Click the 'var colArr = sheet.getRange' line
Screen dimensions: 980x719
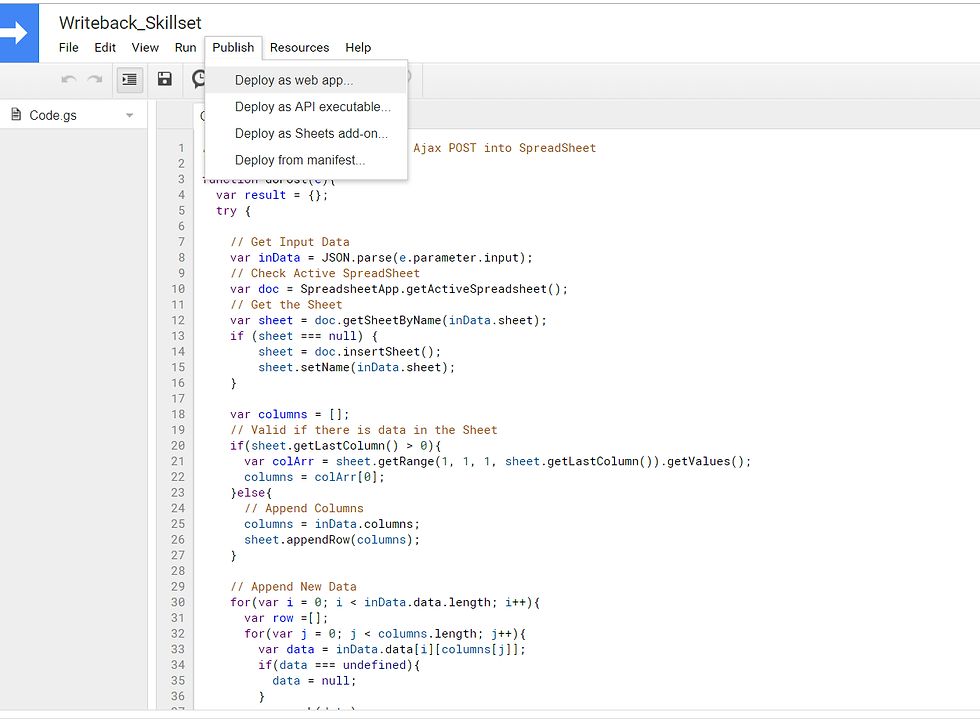(x=498, y=461)
